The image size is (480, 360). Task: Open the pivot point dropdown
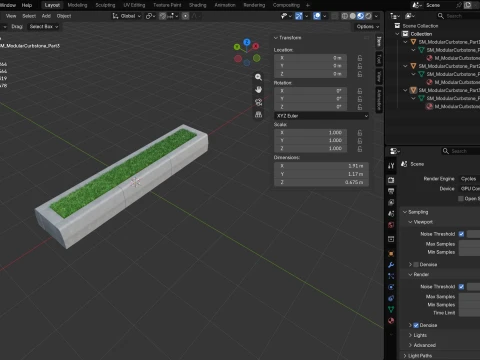click(150, 16)
